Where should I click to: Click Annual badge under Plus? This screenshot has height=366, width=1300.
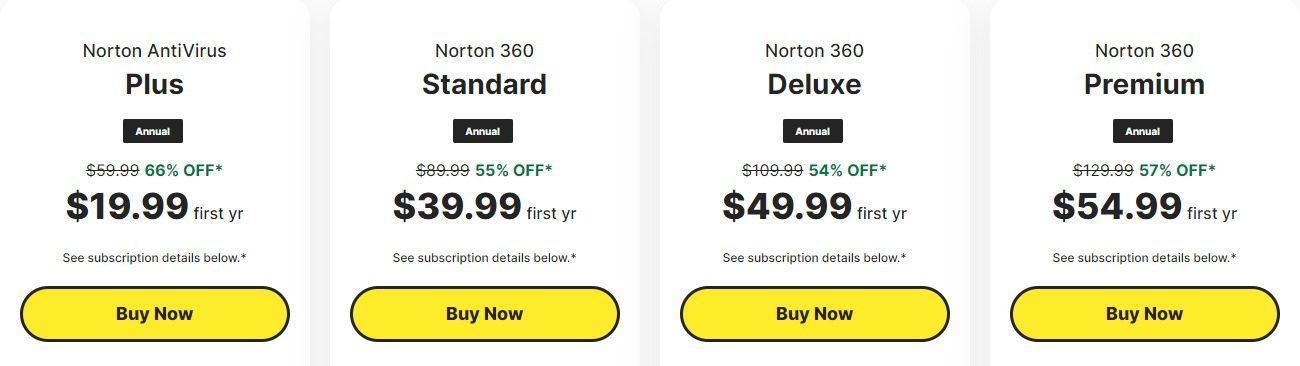coord(153,131)
